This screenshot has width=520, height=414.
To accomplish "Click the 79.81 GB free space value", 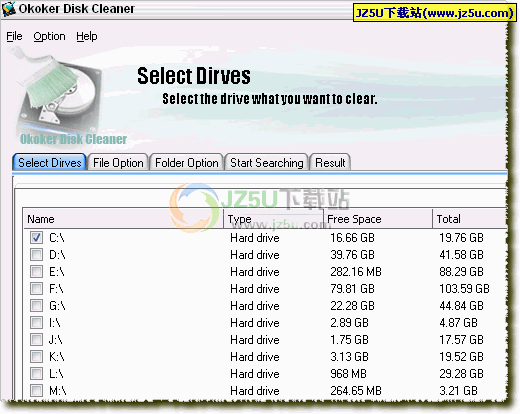I will 352,289.
